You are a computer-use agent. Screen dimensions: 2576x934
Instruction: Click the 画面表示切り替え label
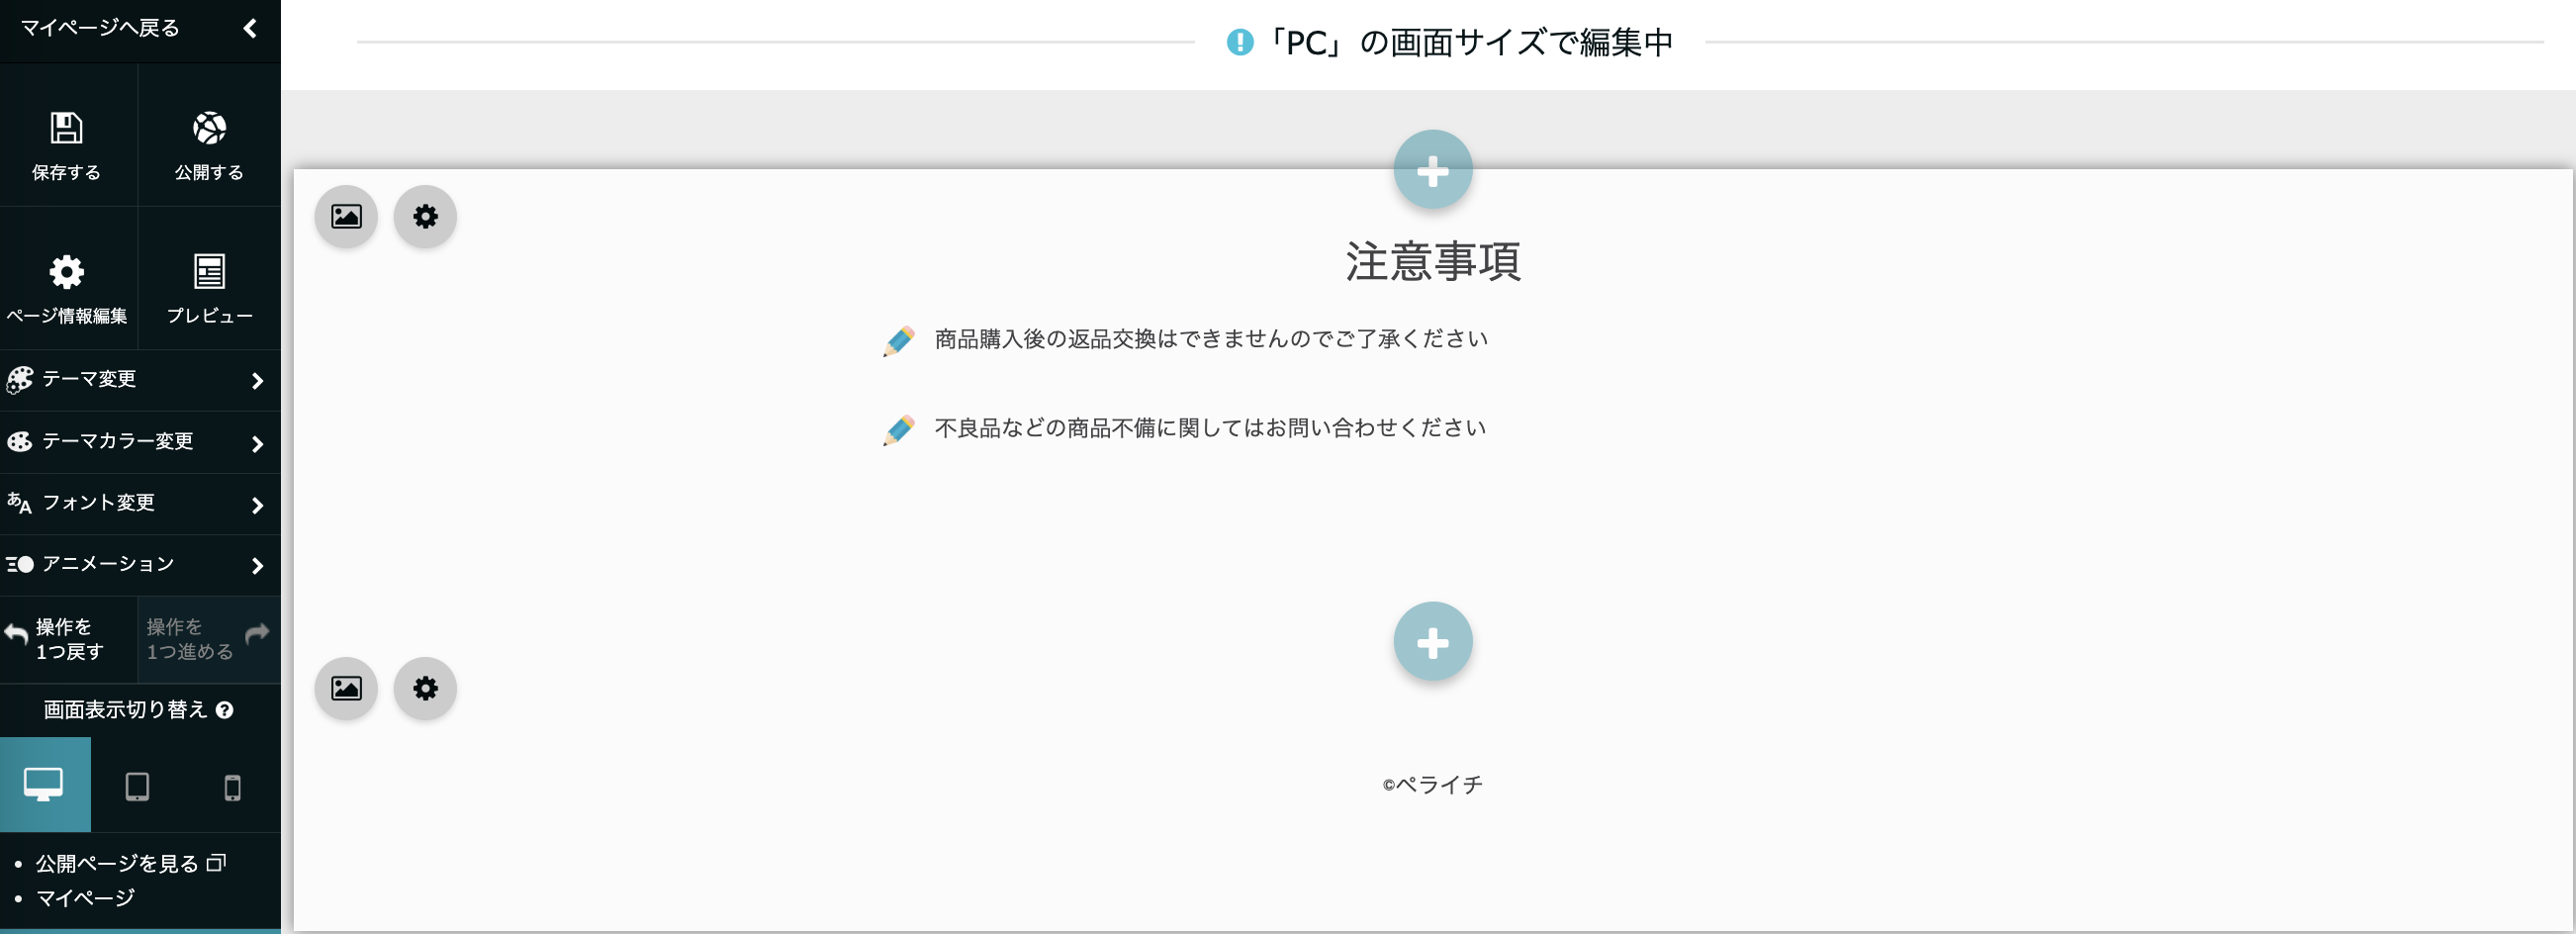tap(125, 710)
